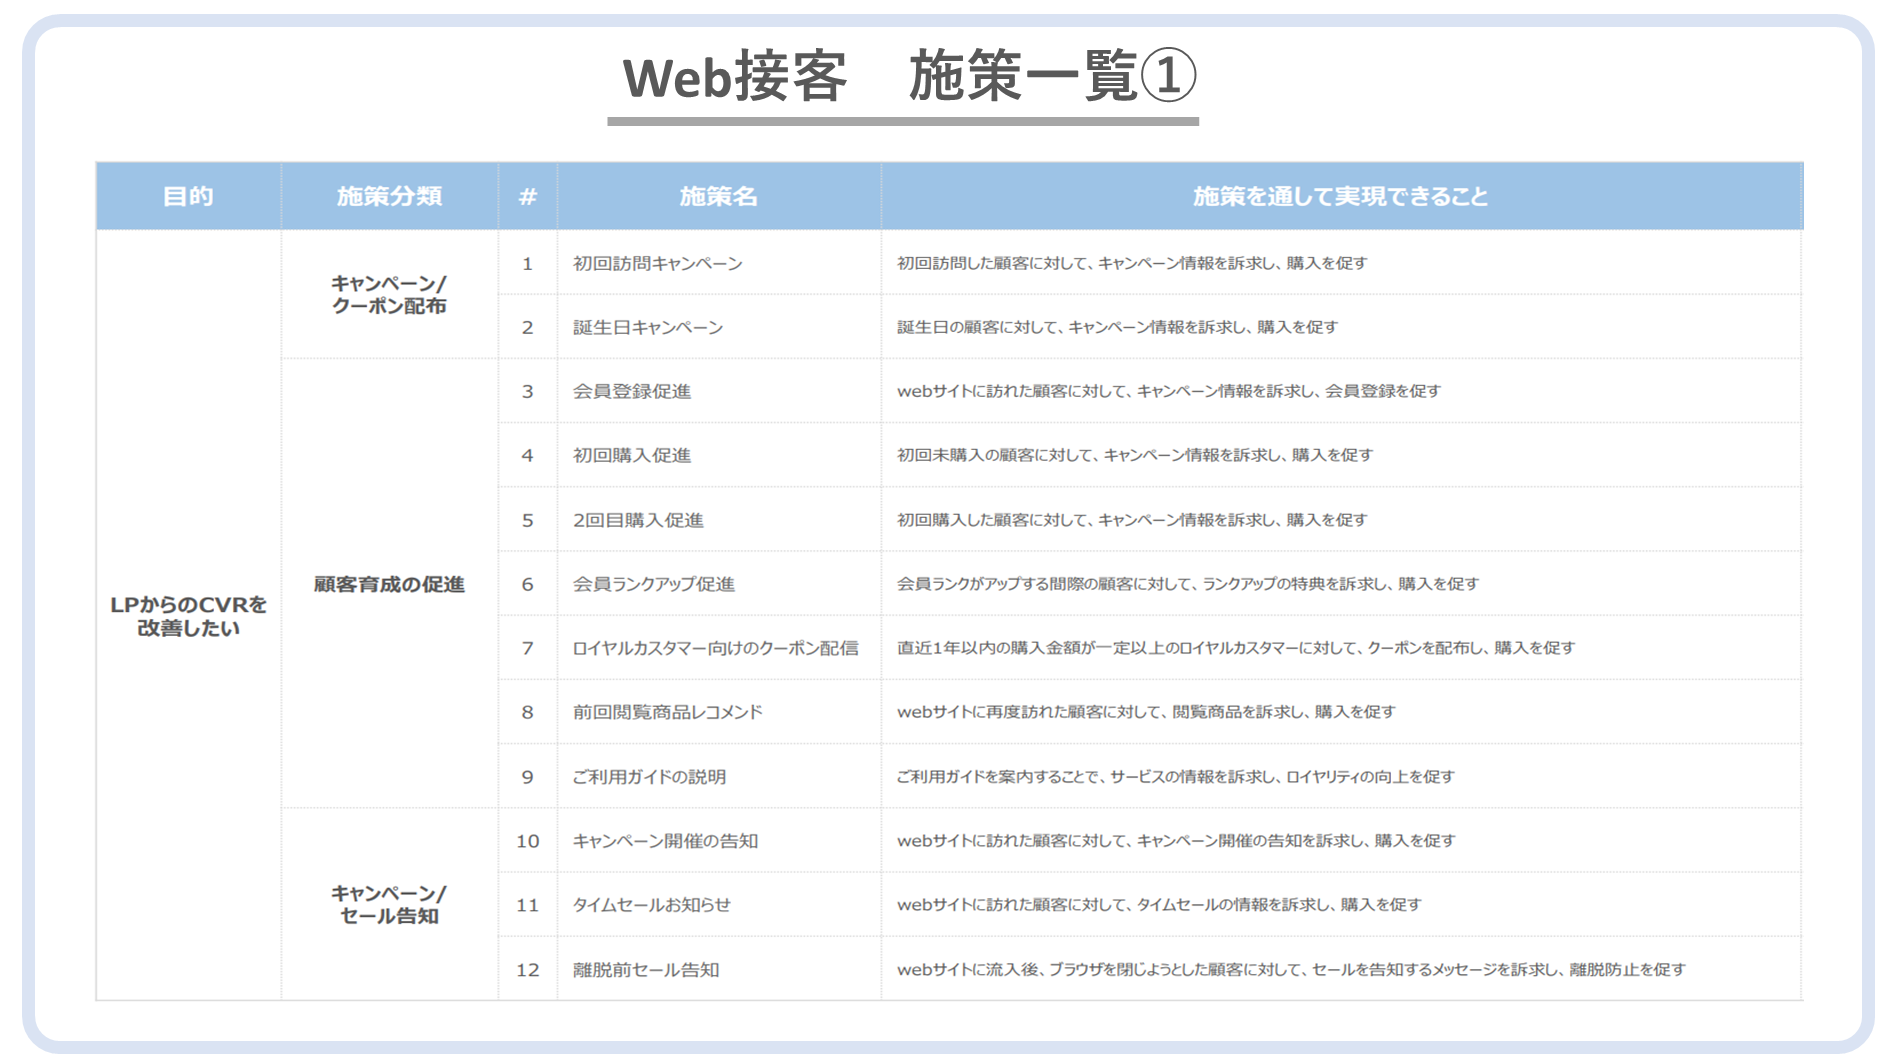
Task: Select row number 9 cell
Action: tap(528, 777)
